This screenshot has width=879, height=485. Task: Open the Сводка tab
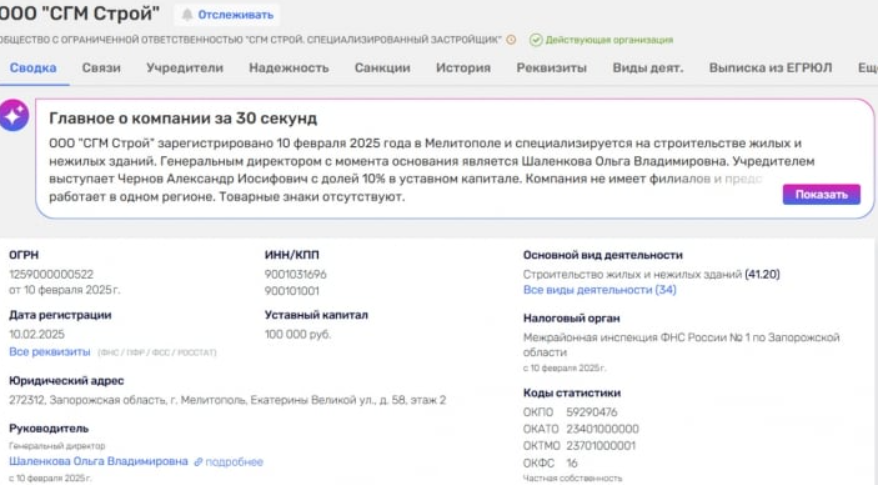(33, 68)
